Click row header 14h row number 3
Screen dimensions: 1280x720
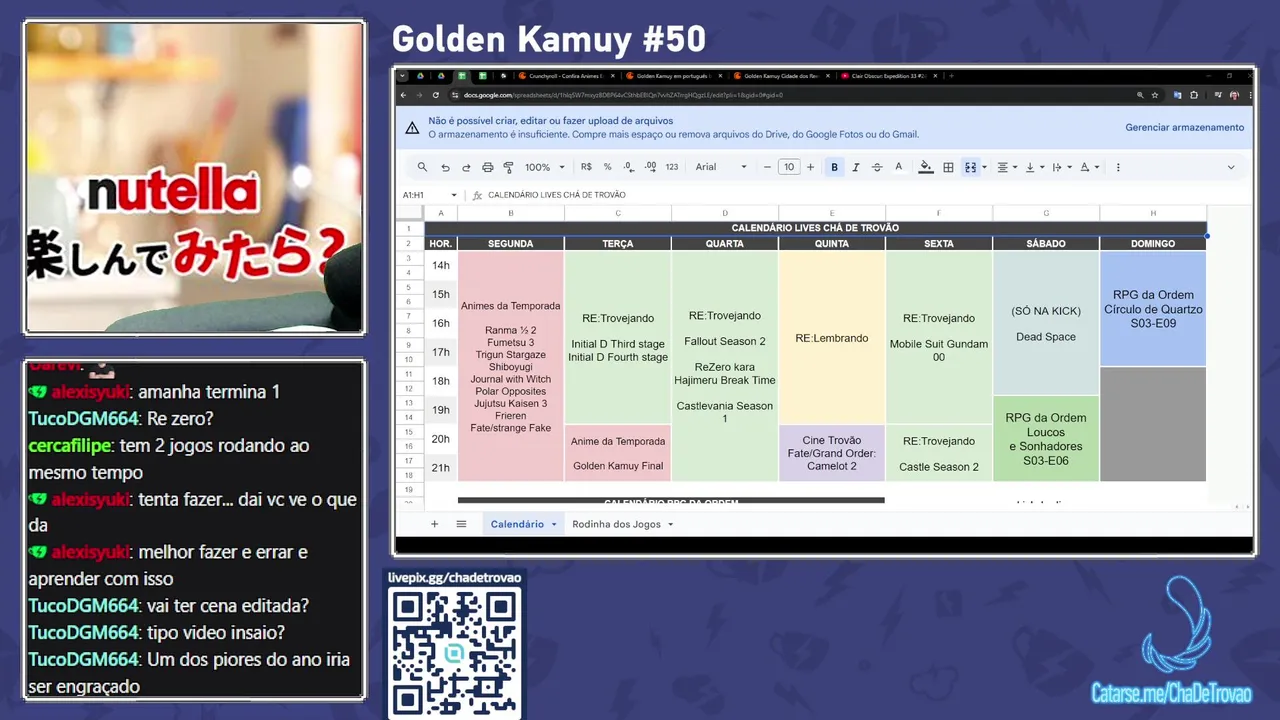tap(408, 258)
